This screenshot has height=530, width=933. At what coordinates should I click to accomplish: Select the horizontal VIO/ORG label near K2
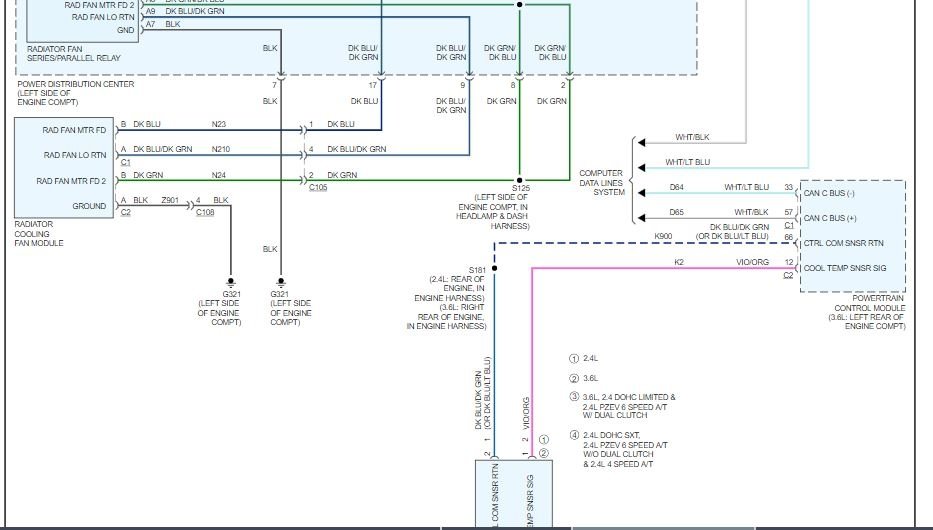[752, 262]
